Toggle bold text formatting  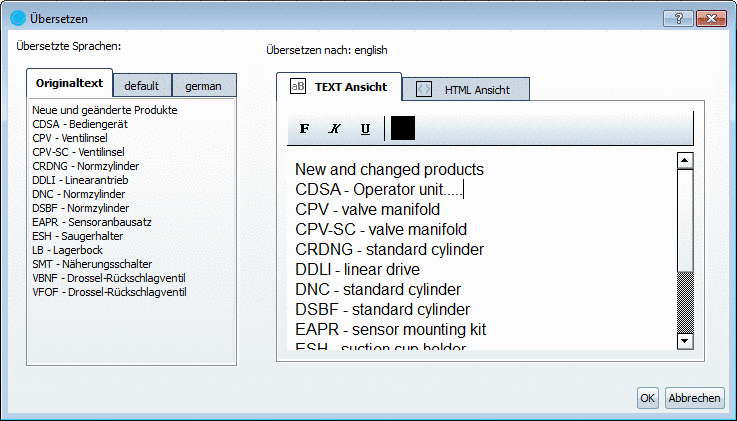[x=305, y=129]
